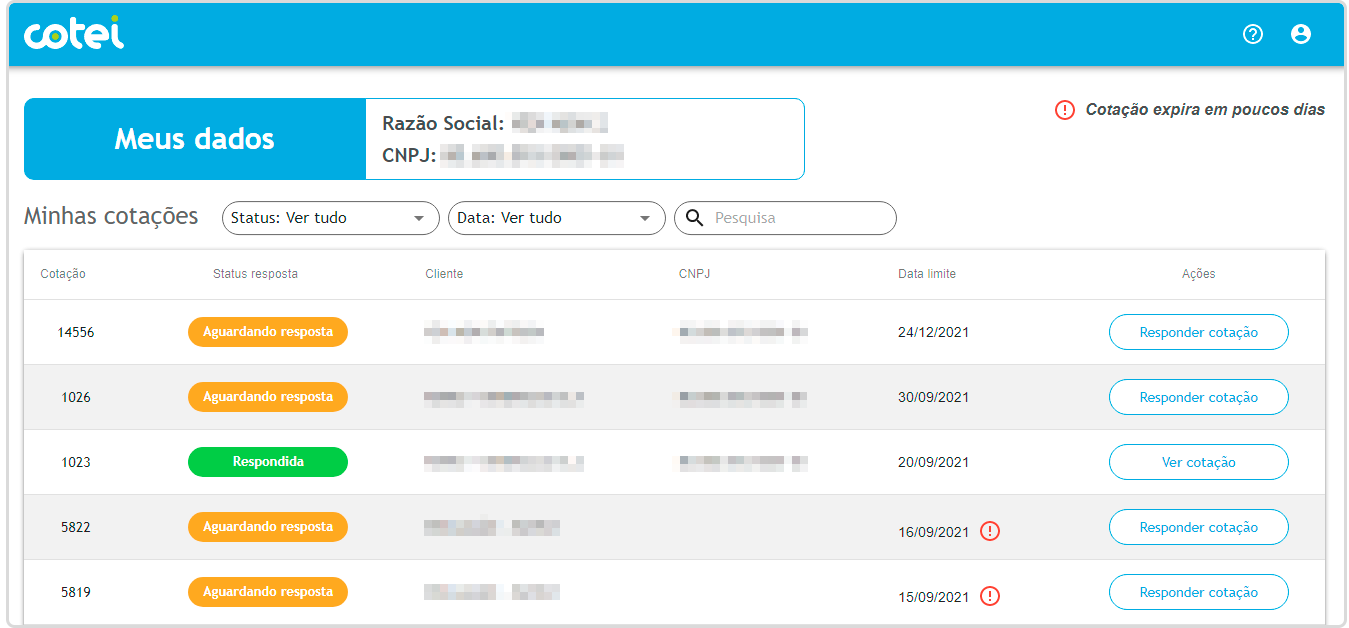Expand the Data: Ver tudo dropdown

coord(556,218)
